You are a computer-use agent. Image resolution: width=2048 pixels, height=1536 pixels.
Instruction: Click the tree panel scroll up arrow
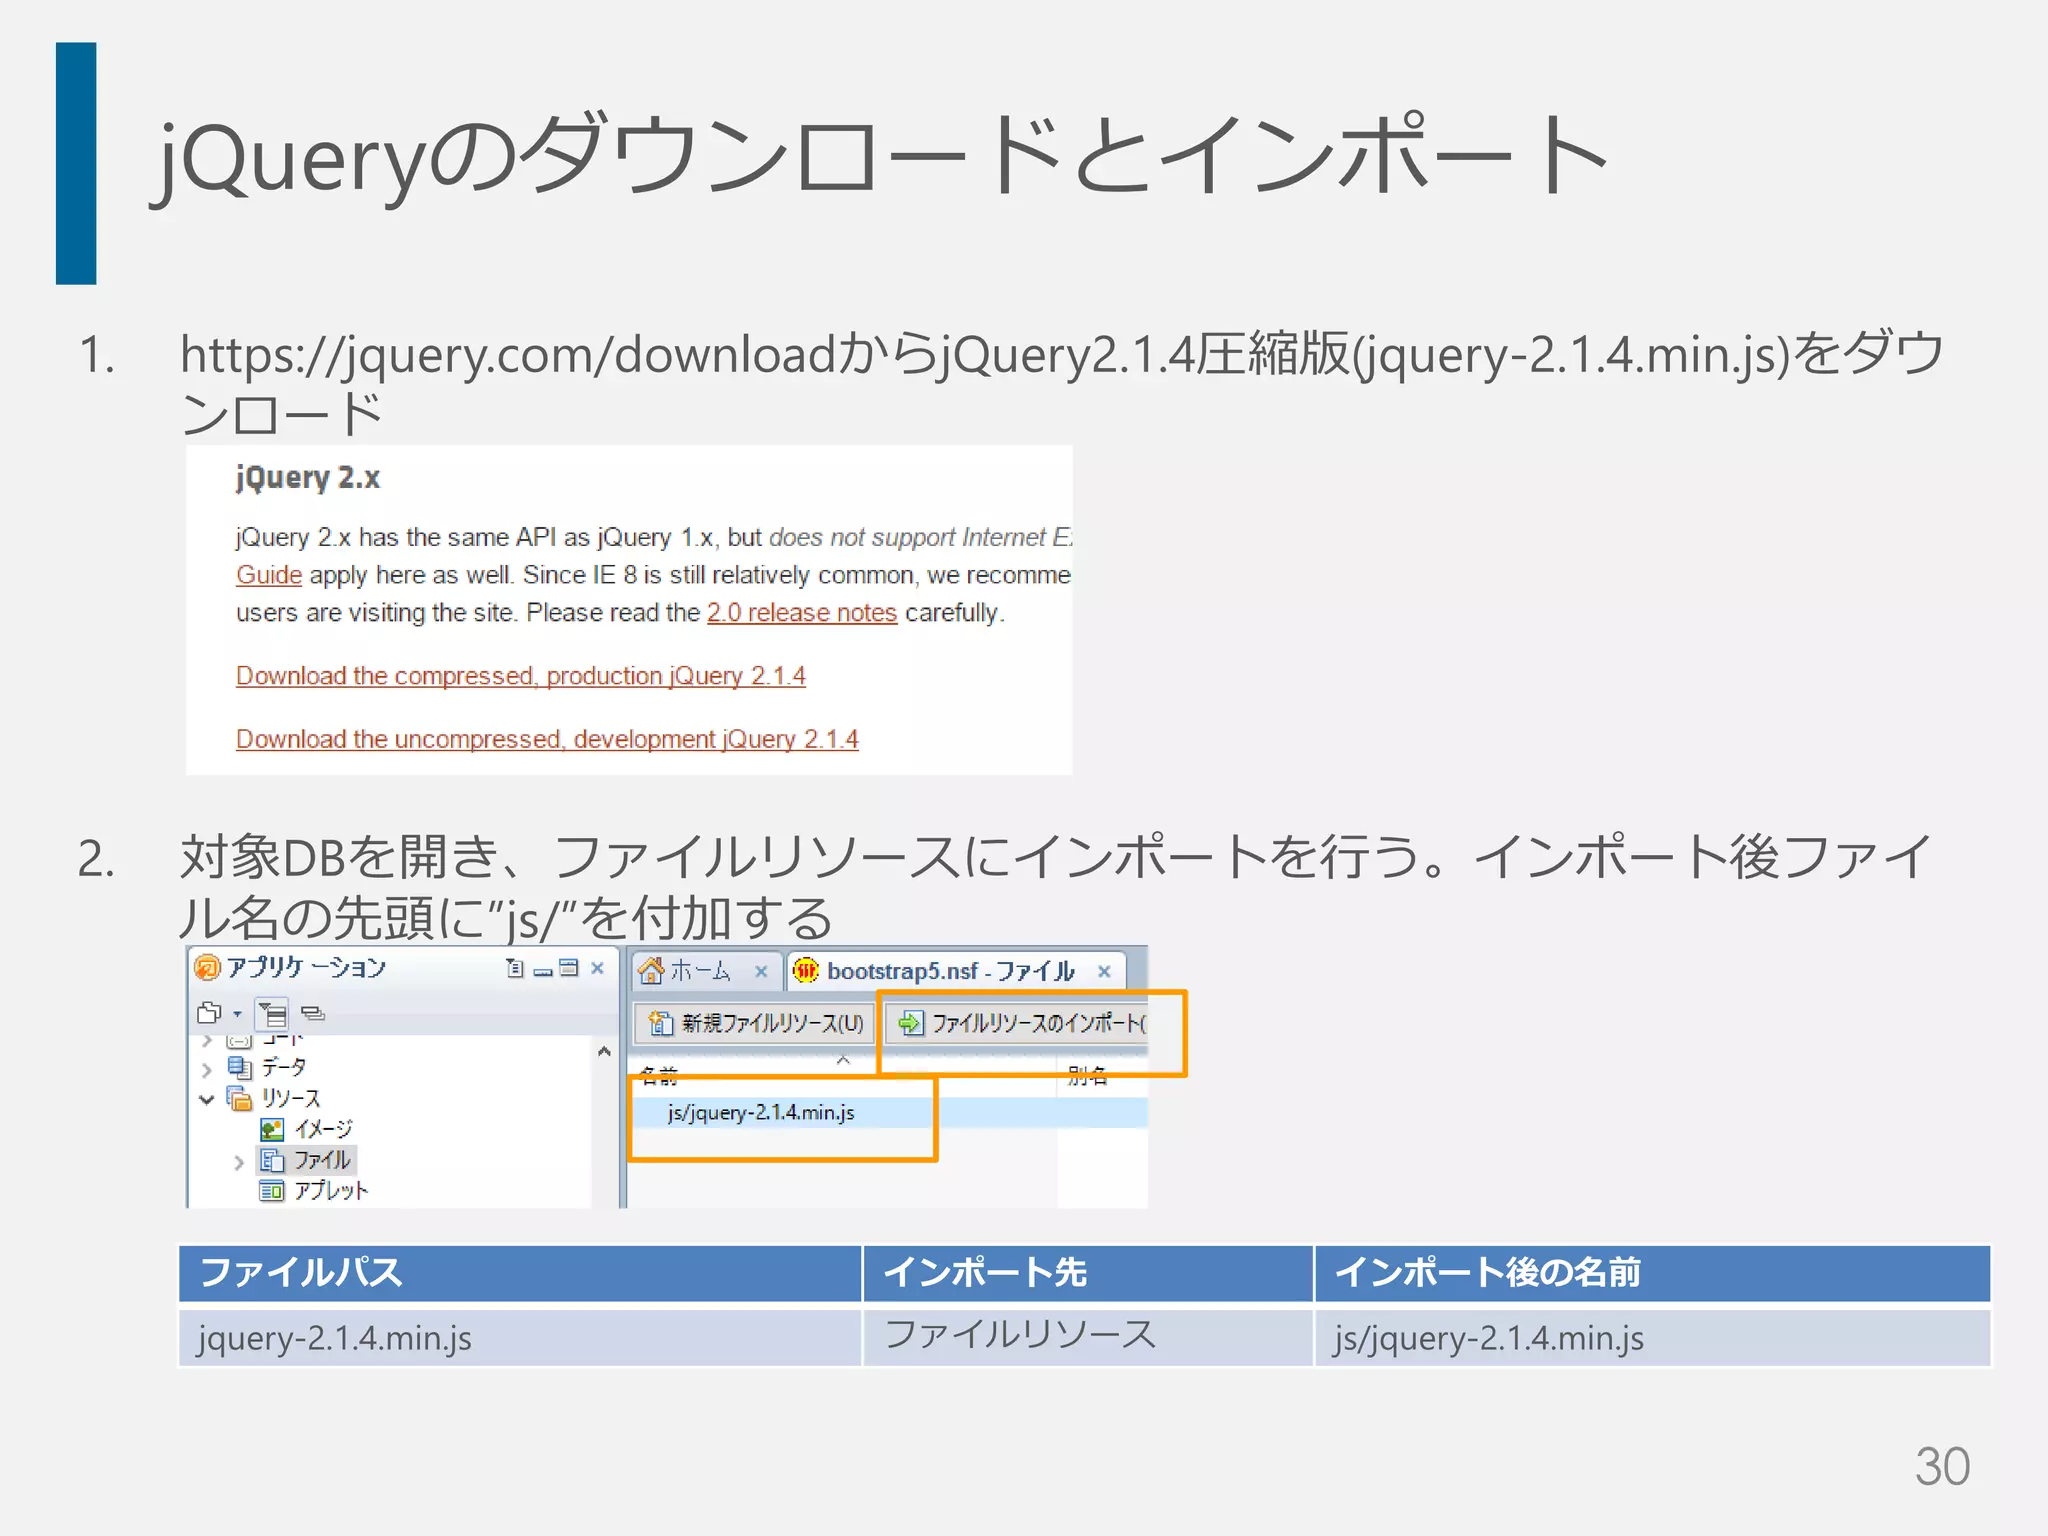pyautogui.click(x=604, y=1051)
